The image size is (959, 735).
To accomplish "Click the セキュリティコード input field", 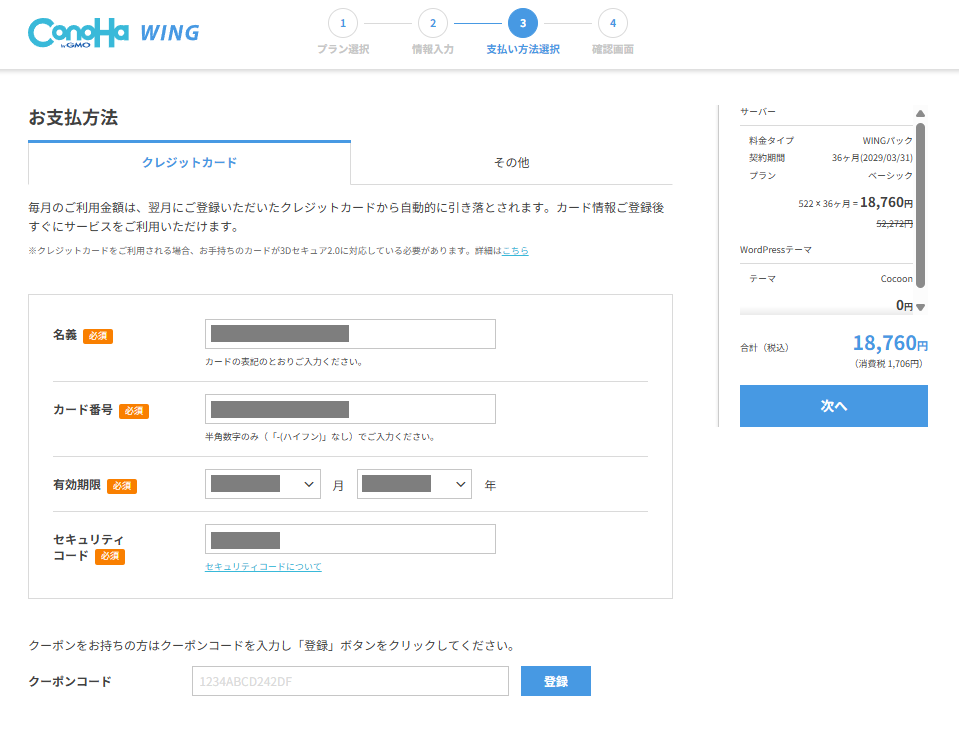I will pyautogui.click(x=349, y=539).
